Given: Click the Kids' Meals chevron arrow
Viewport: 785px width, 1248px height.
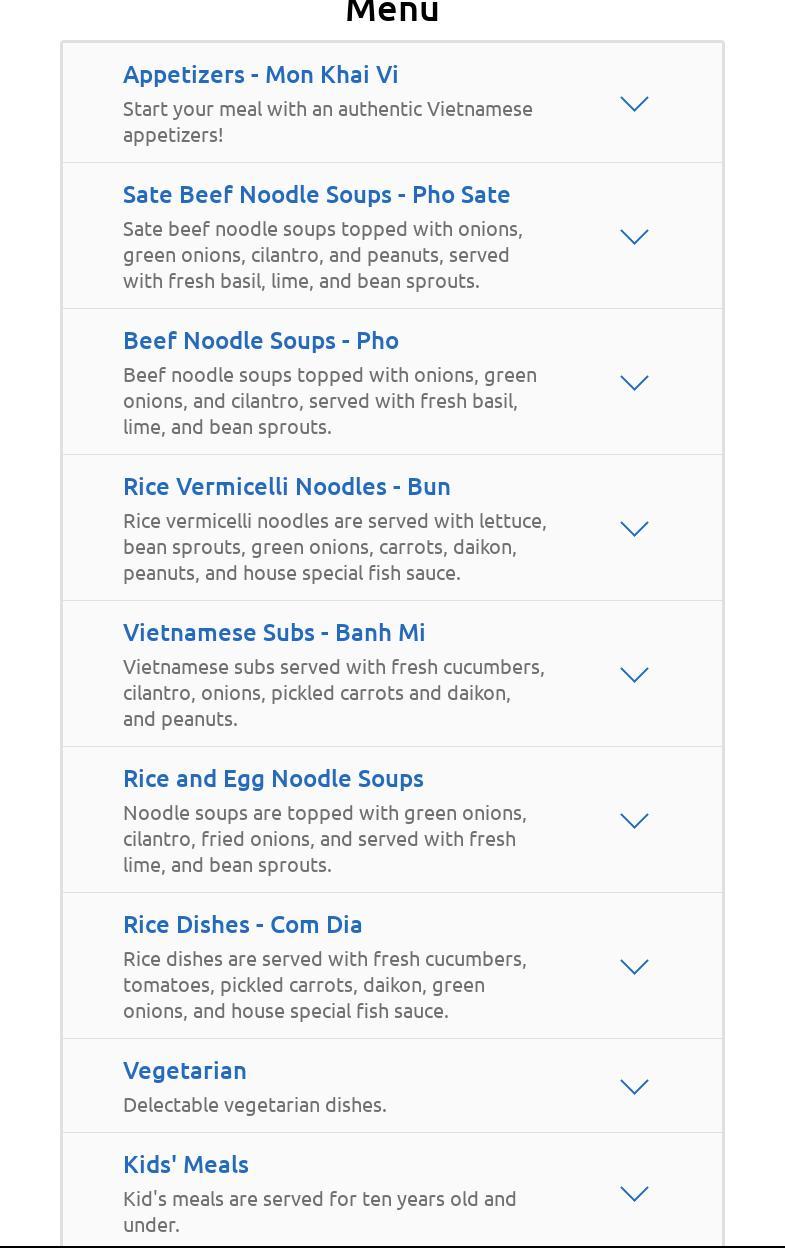Looking at the screenshot, I should pos(634,1194).
